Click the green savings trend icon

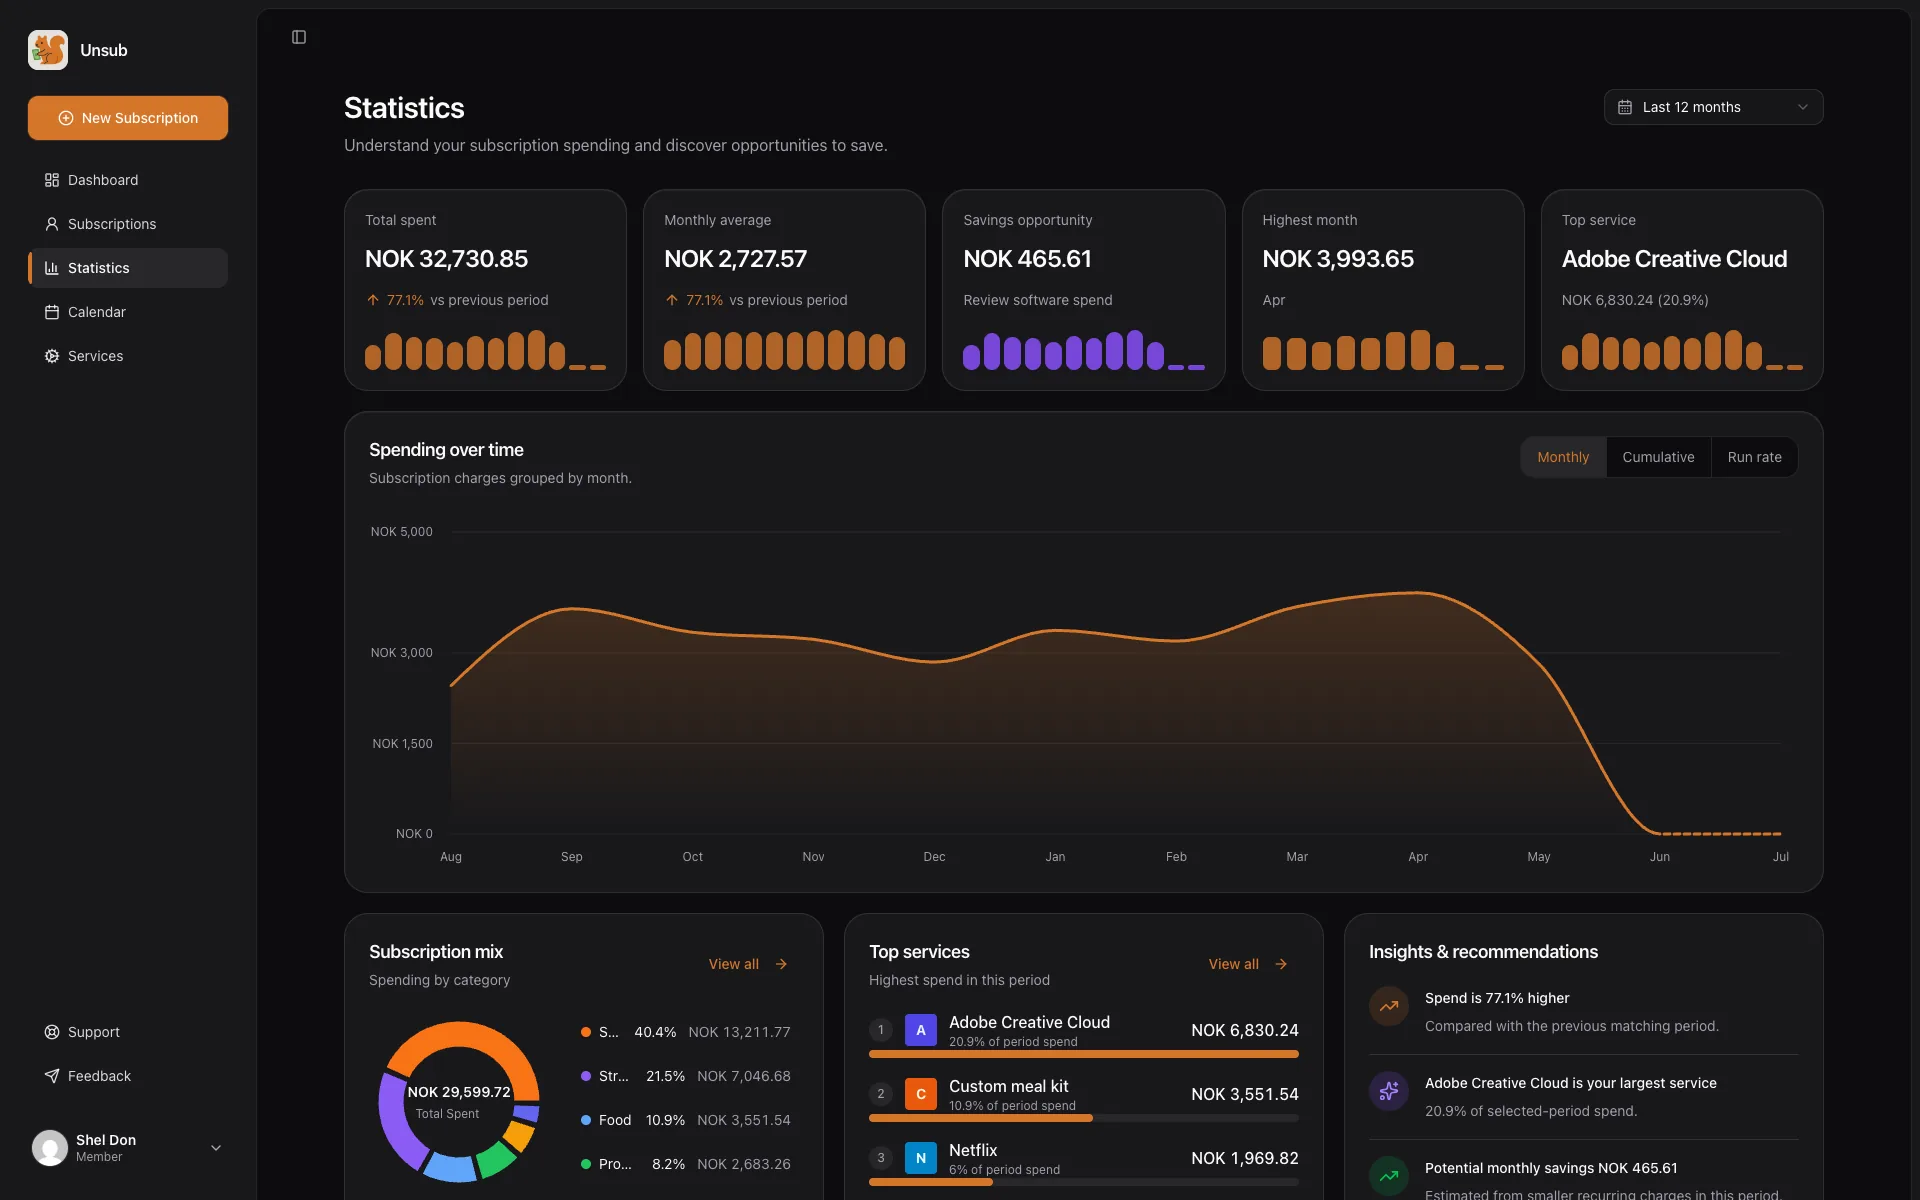tap(1389, 1176)
